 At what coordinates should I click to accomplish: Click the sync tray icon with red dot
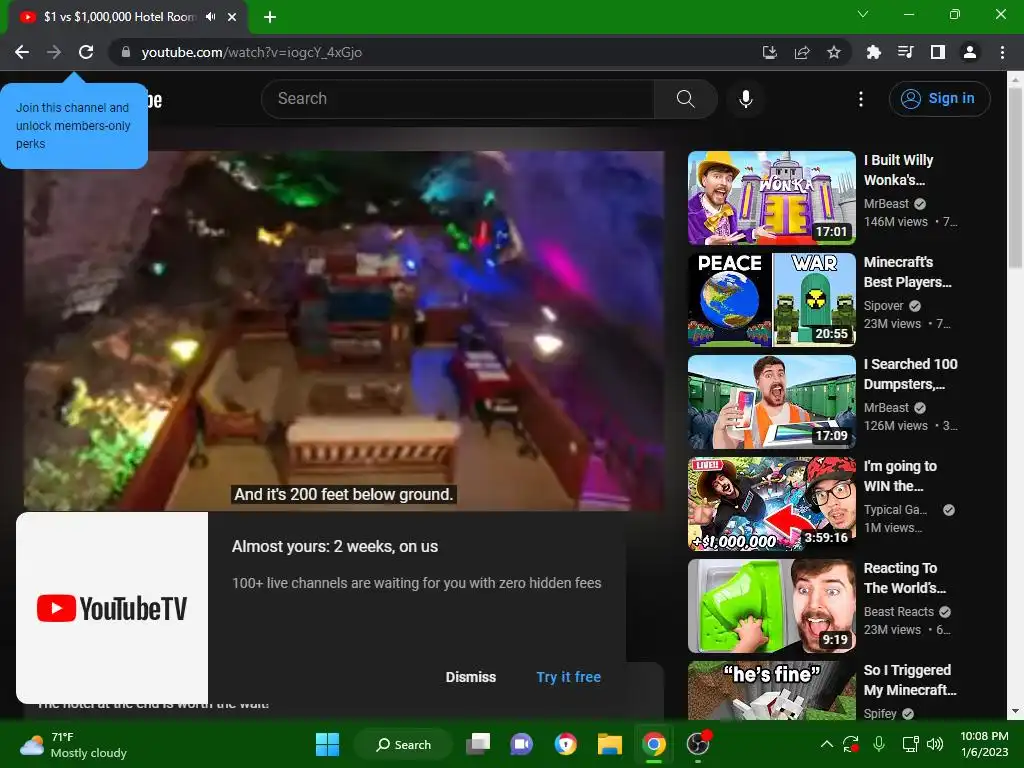click(x=851, y=744)
